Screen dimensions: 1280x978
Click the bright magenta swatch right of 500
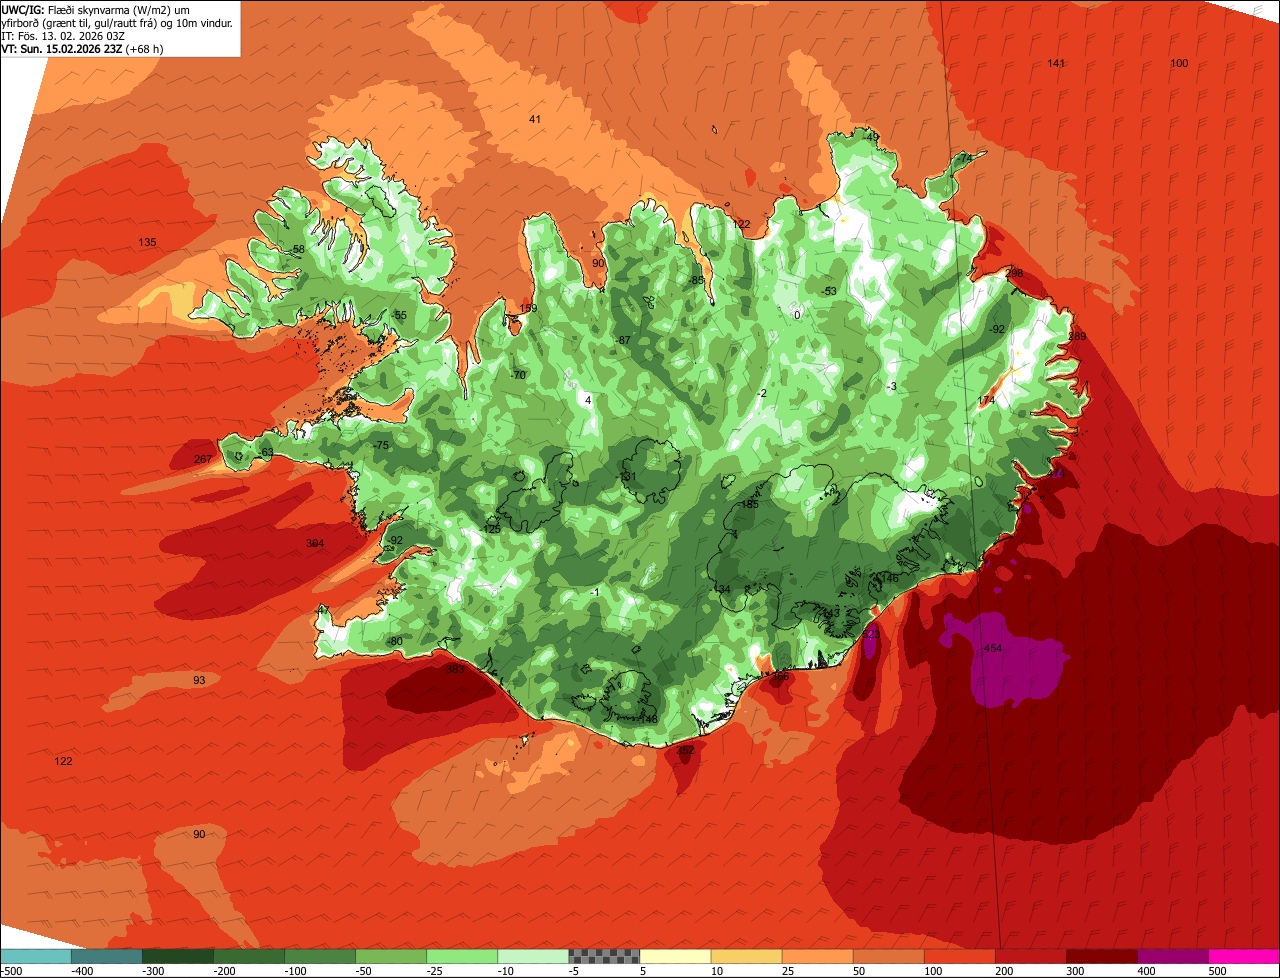(x=1244, y=955)
